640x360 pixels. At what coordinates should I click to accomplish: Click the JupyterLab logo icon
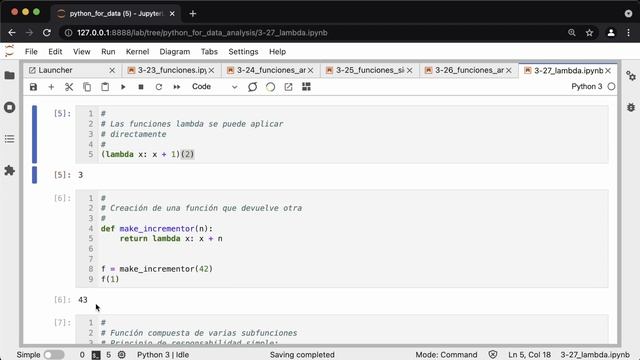[9, 51]
